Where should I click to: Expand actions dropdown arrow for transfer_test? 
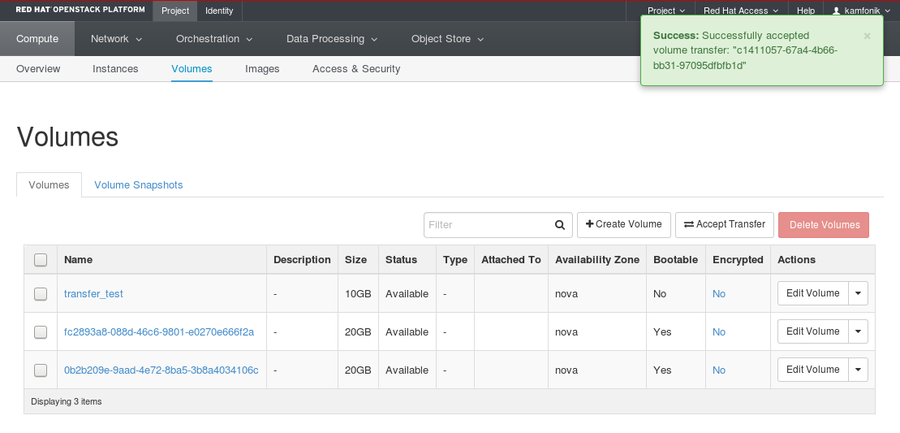coord(858,293)
